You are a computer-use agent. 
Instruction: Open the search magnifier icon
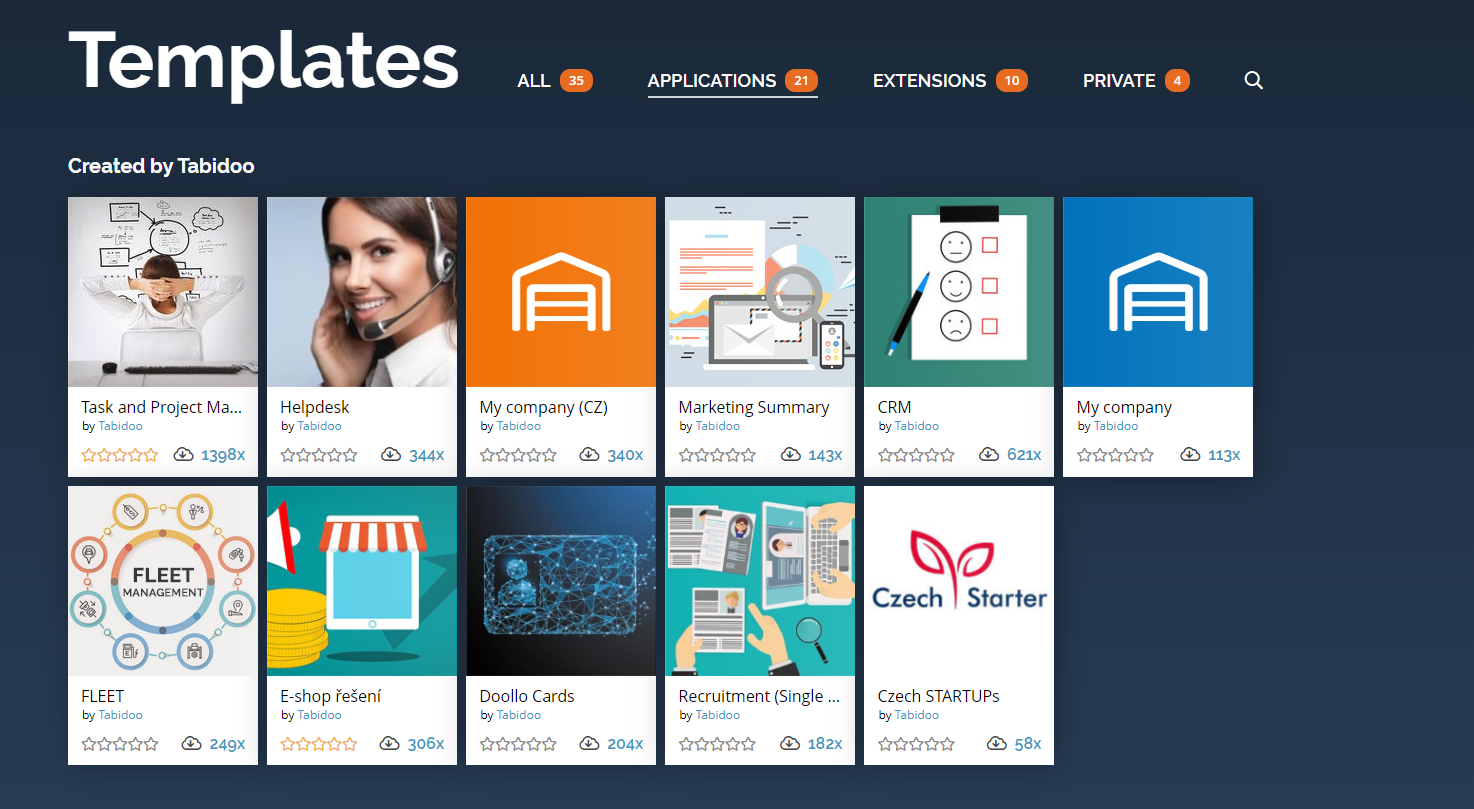[x=1253, y=81]
